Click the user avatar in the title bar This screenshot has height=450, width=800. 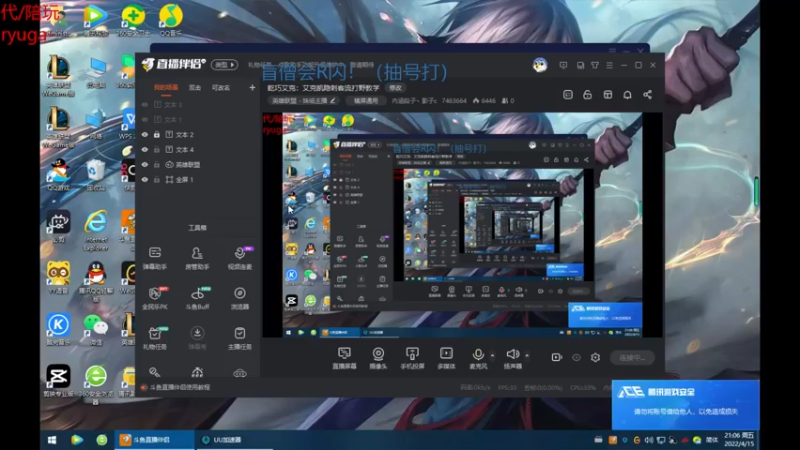(540, 65)
